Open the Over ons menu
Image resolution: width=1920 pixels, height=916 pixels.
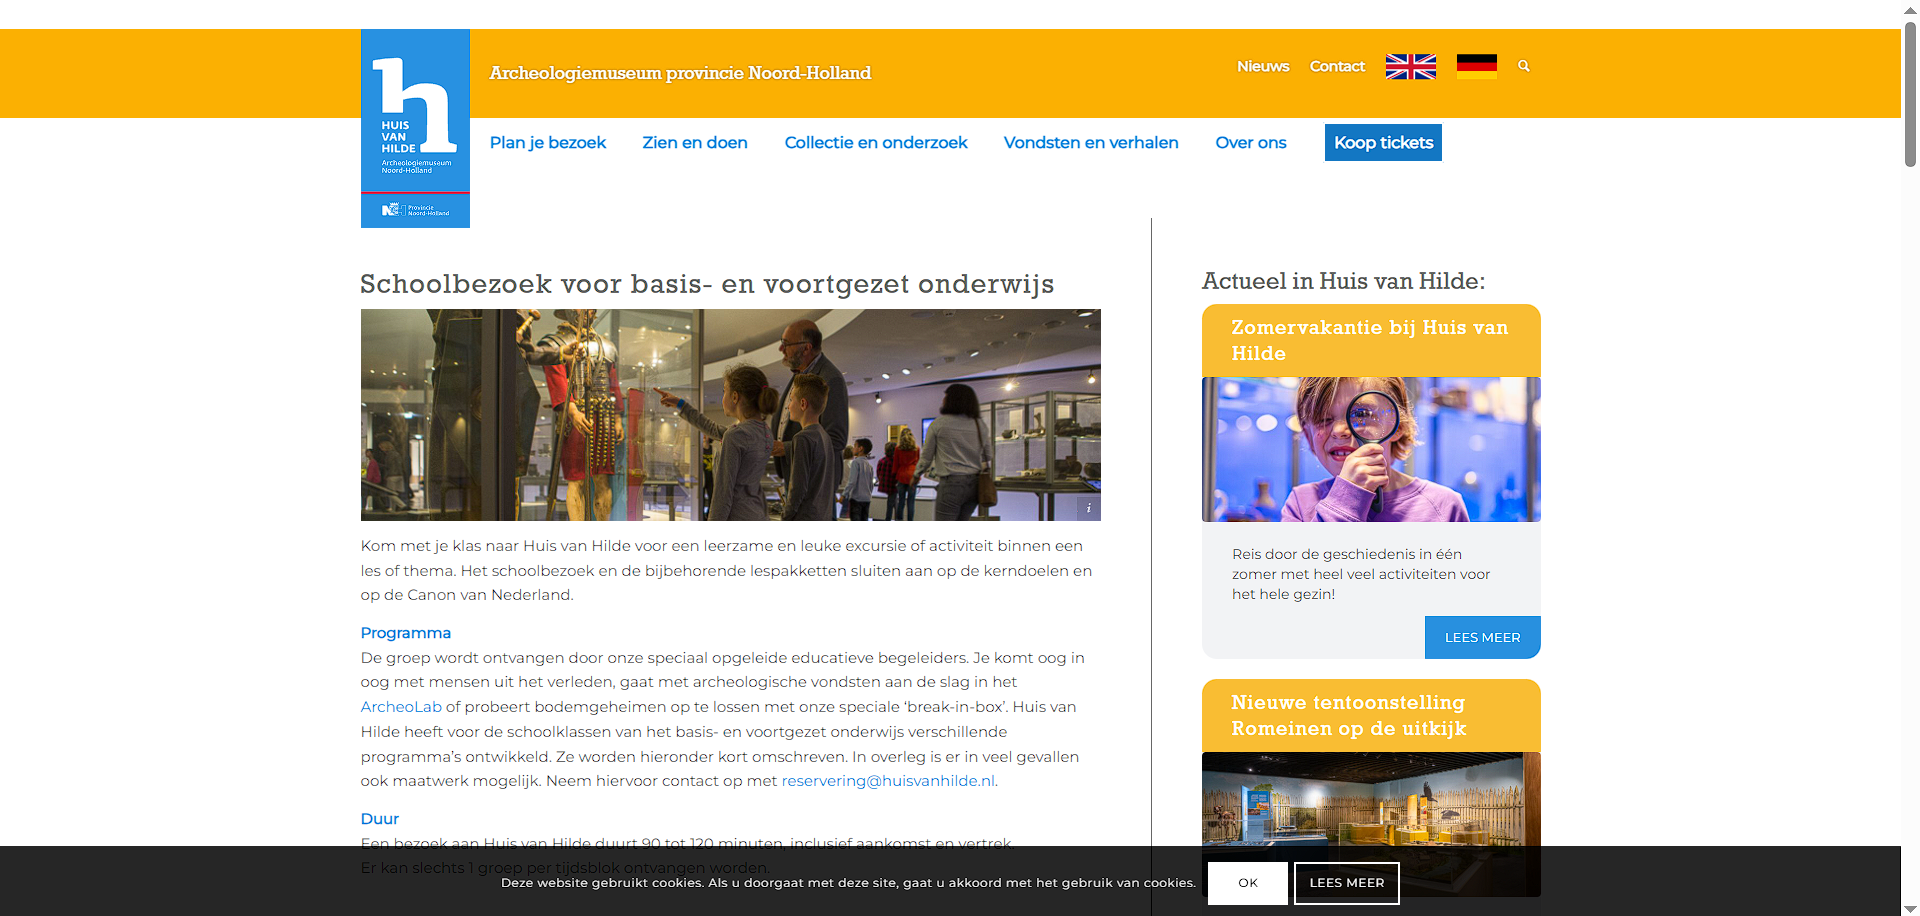pos(1250,143)
